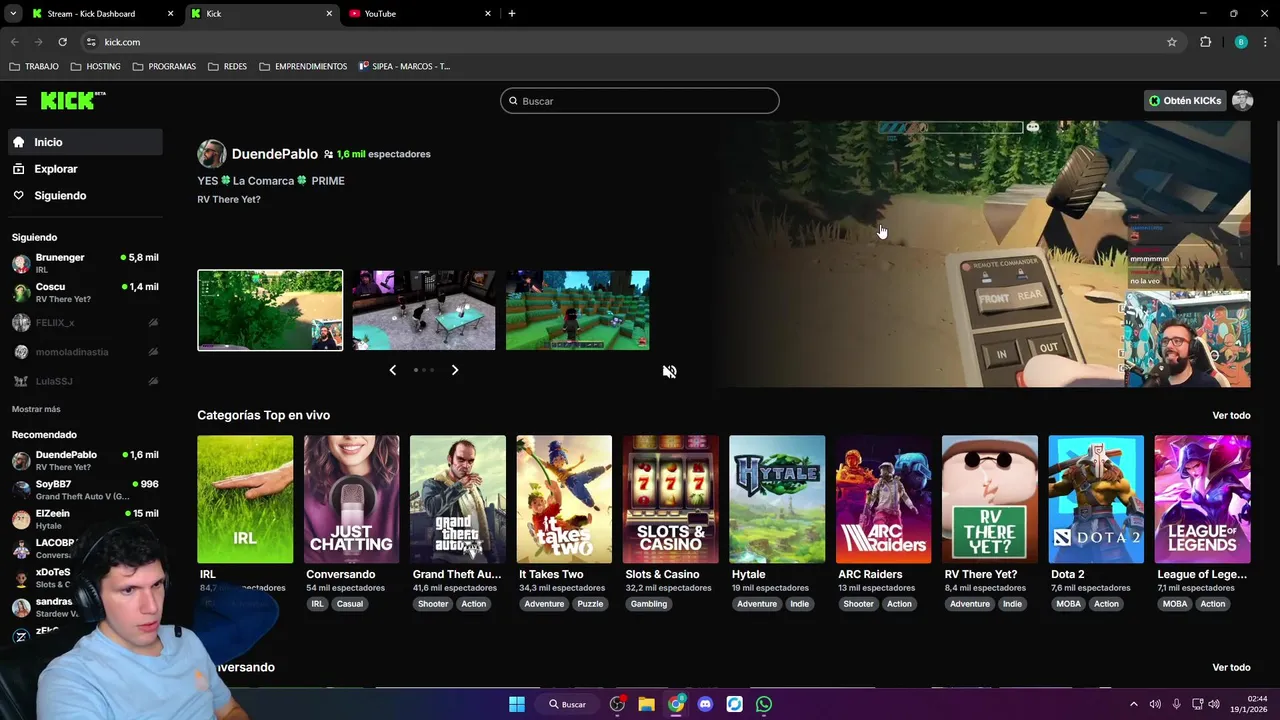Screen dimensions: 1280x720
Task: Open Inicio in the sidebar
Action: click(85, 142)
